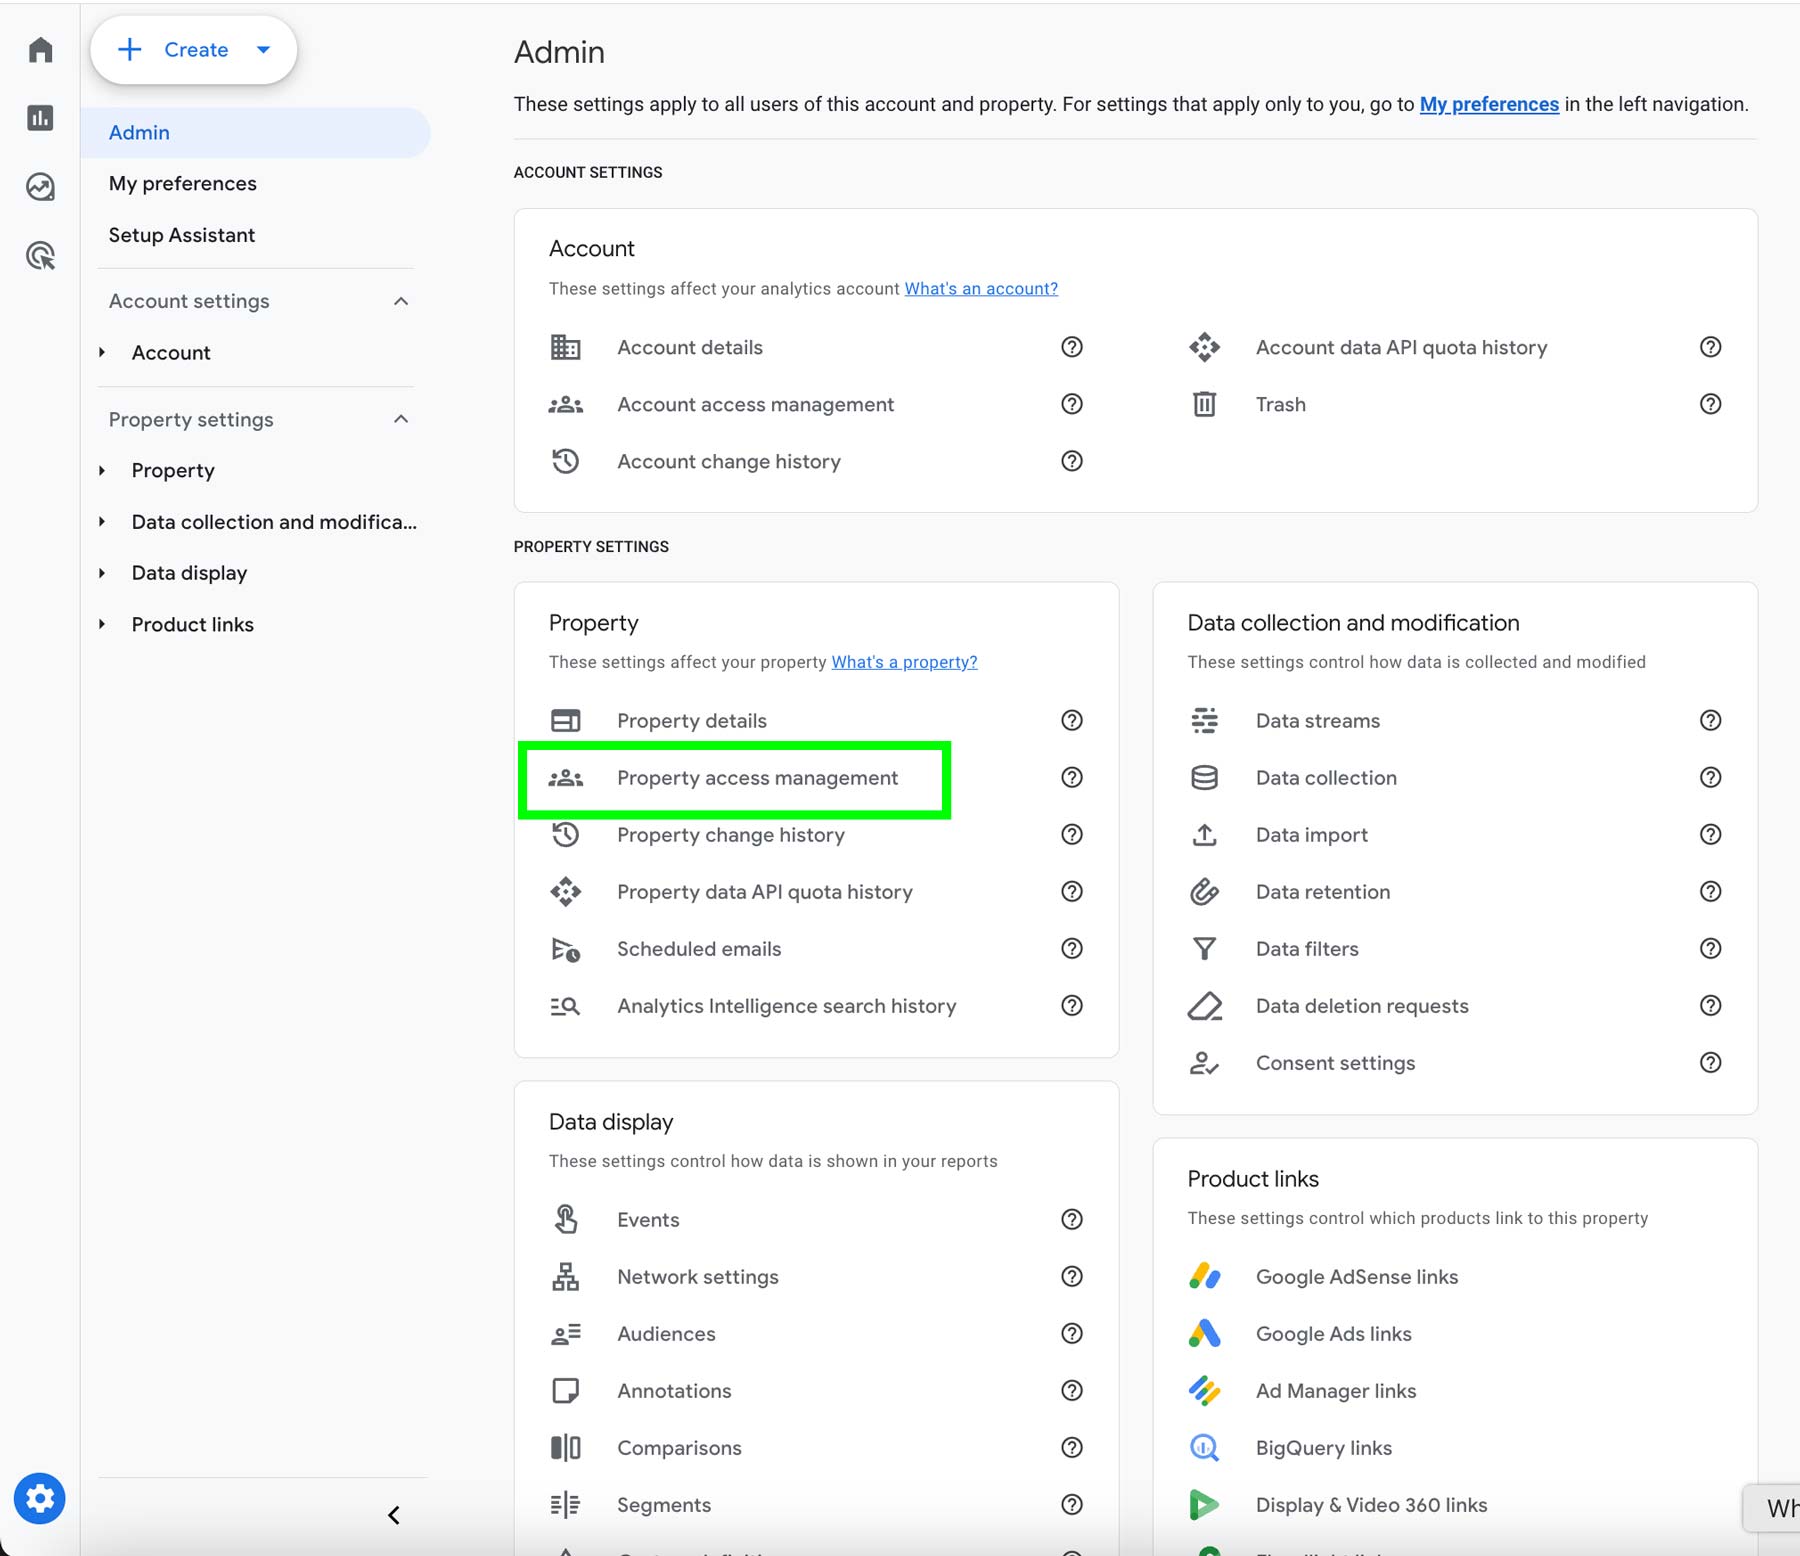Open the "What's an account?" link

pos(981,288)
